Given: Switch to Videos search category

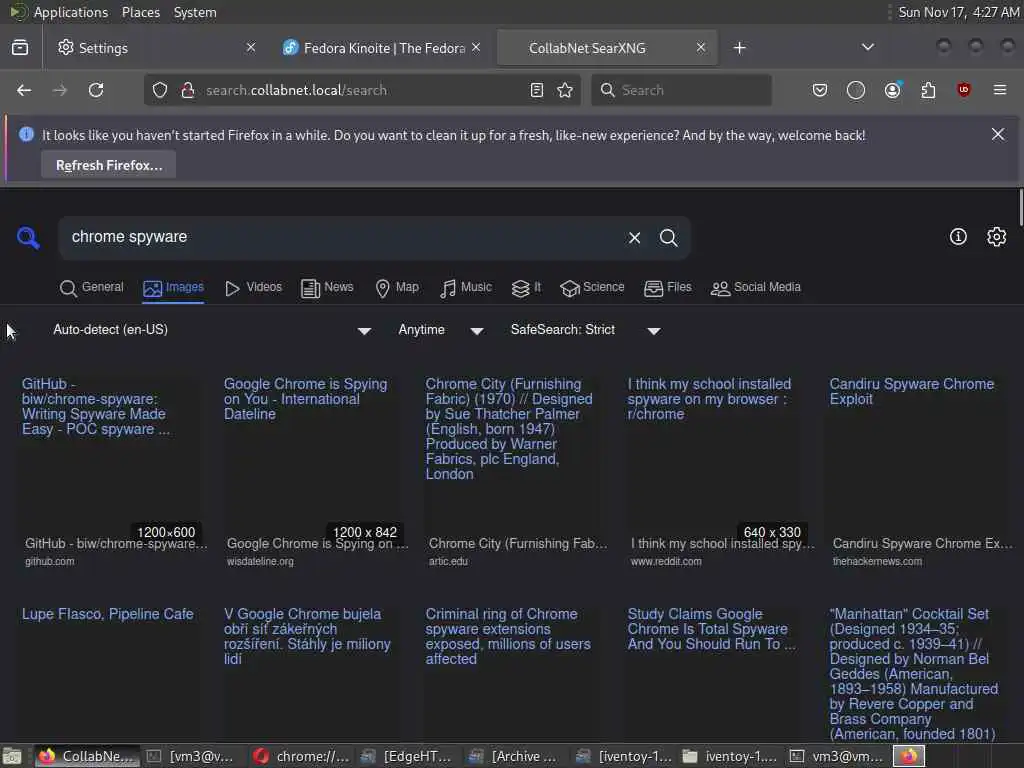Looking at the screenshot, I should (x=253, y=287).
